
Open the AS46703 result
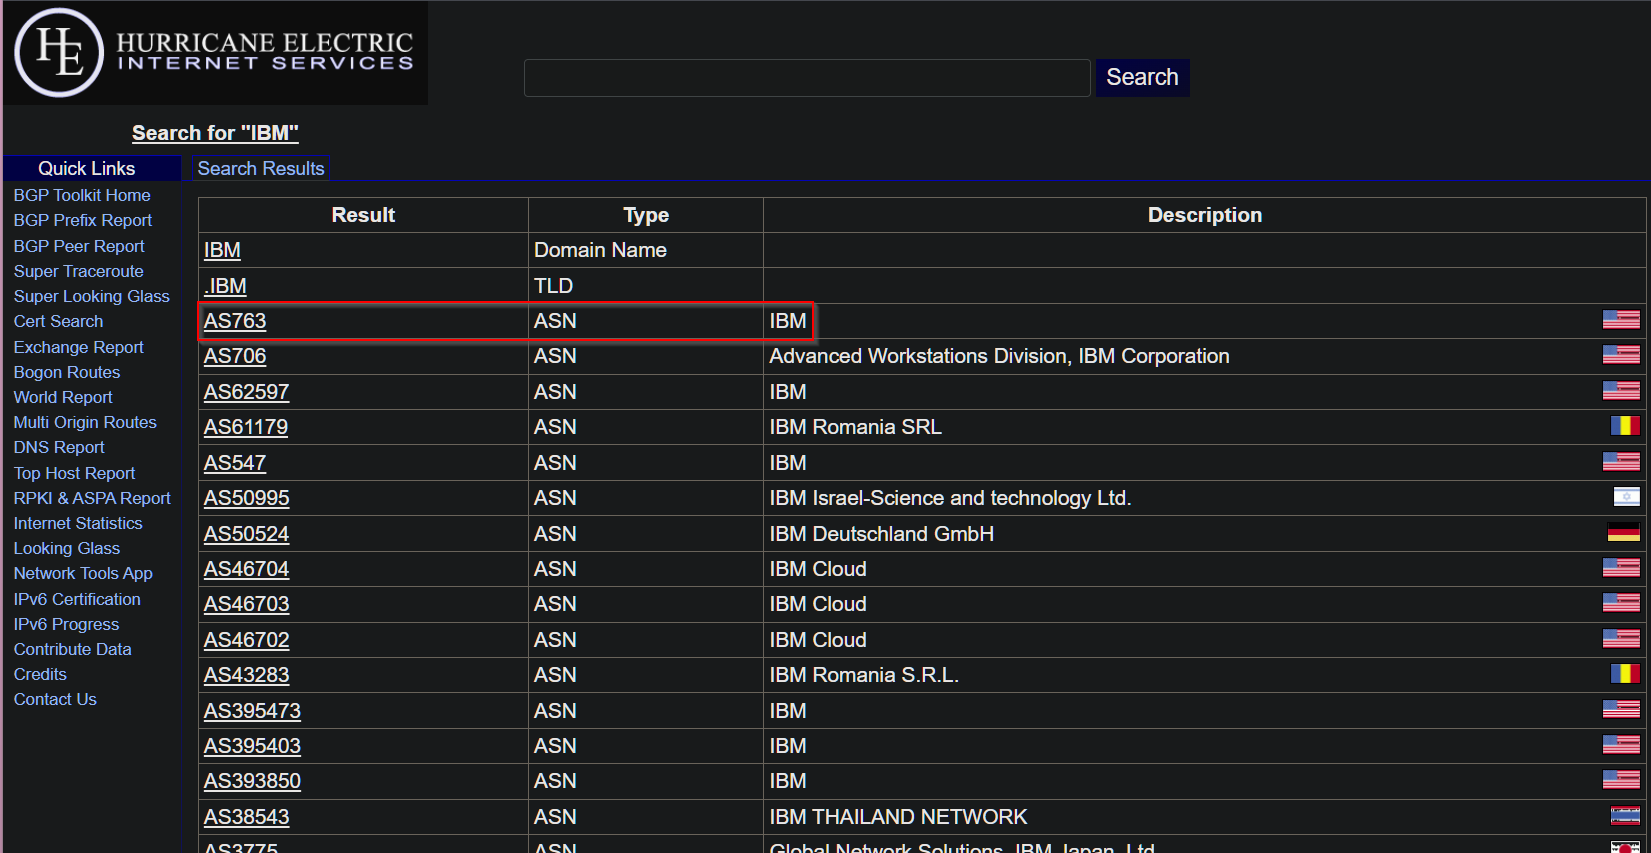(246, 604)
